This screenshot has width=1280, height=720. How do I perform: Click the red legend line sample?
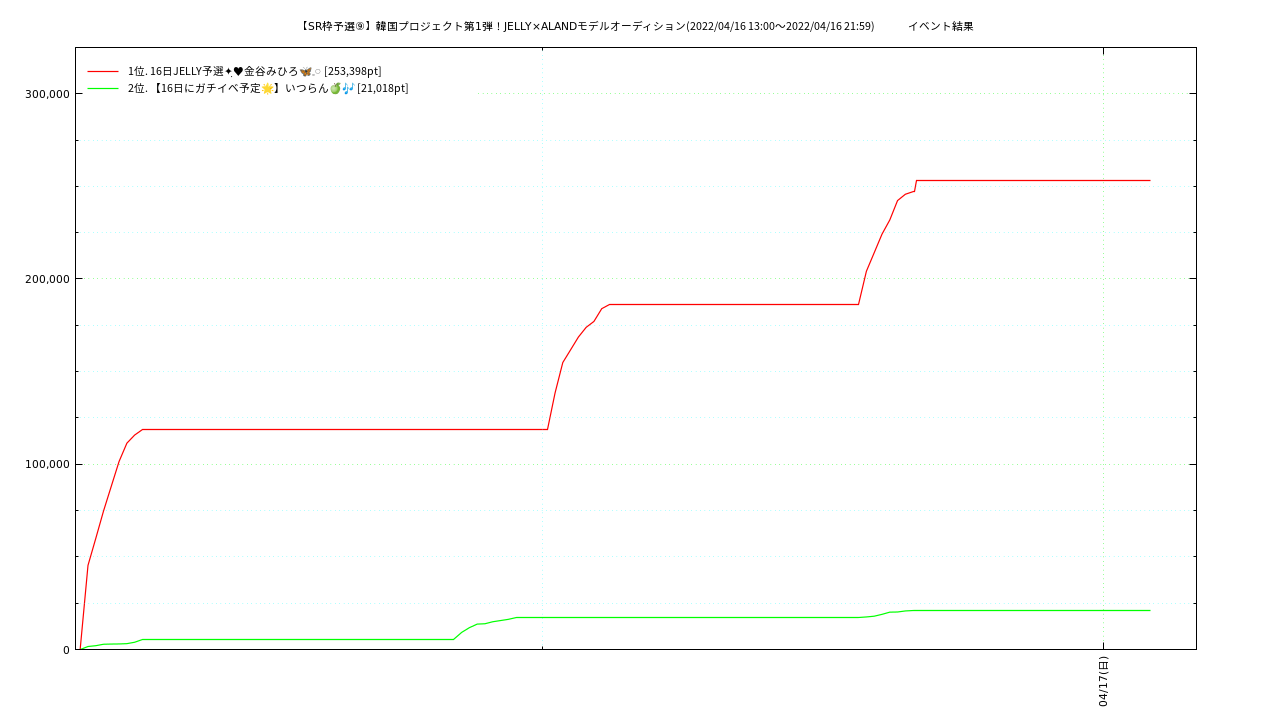pos(103,71)
